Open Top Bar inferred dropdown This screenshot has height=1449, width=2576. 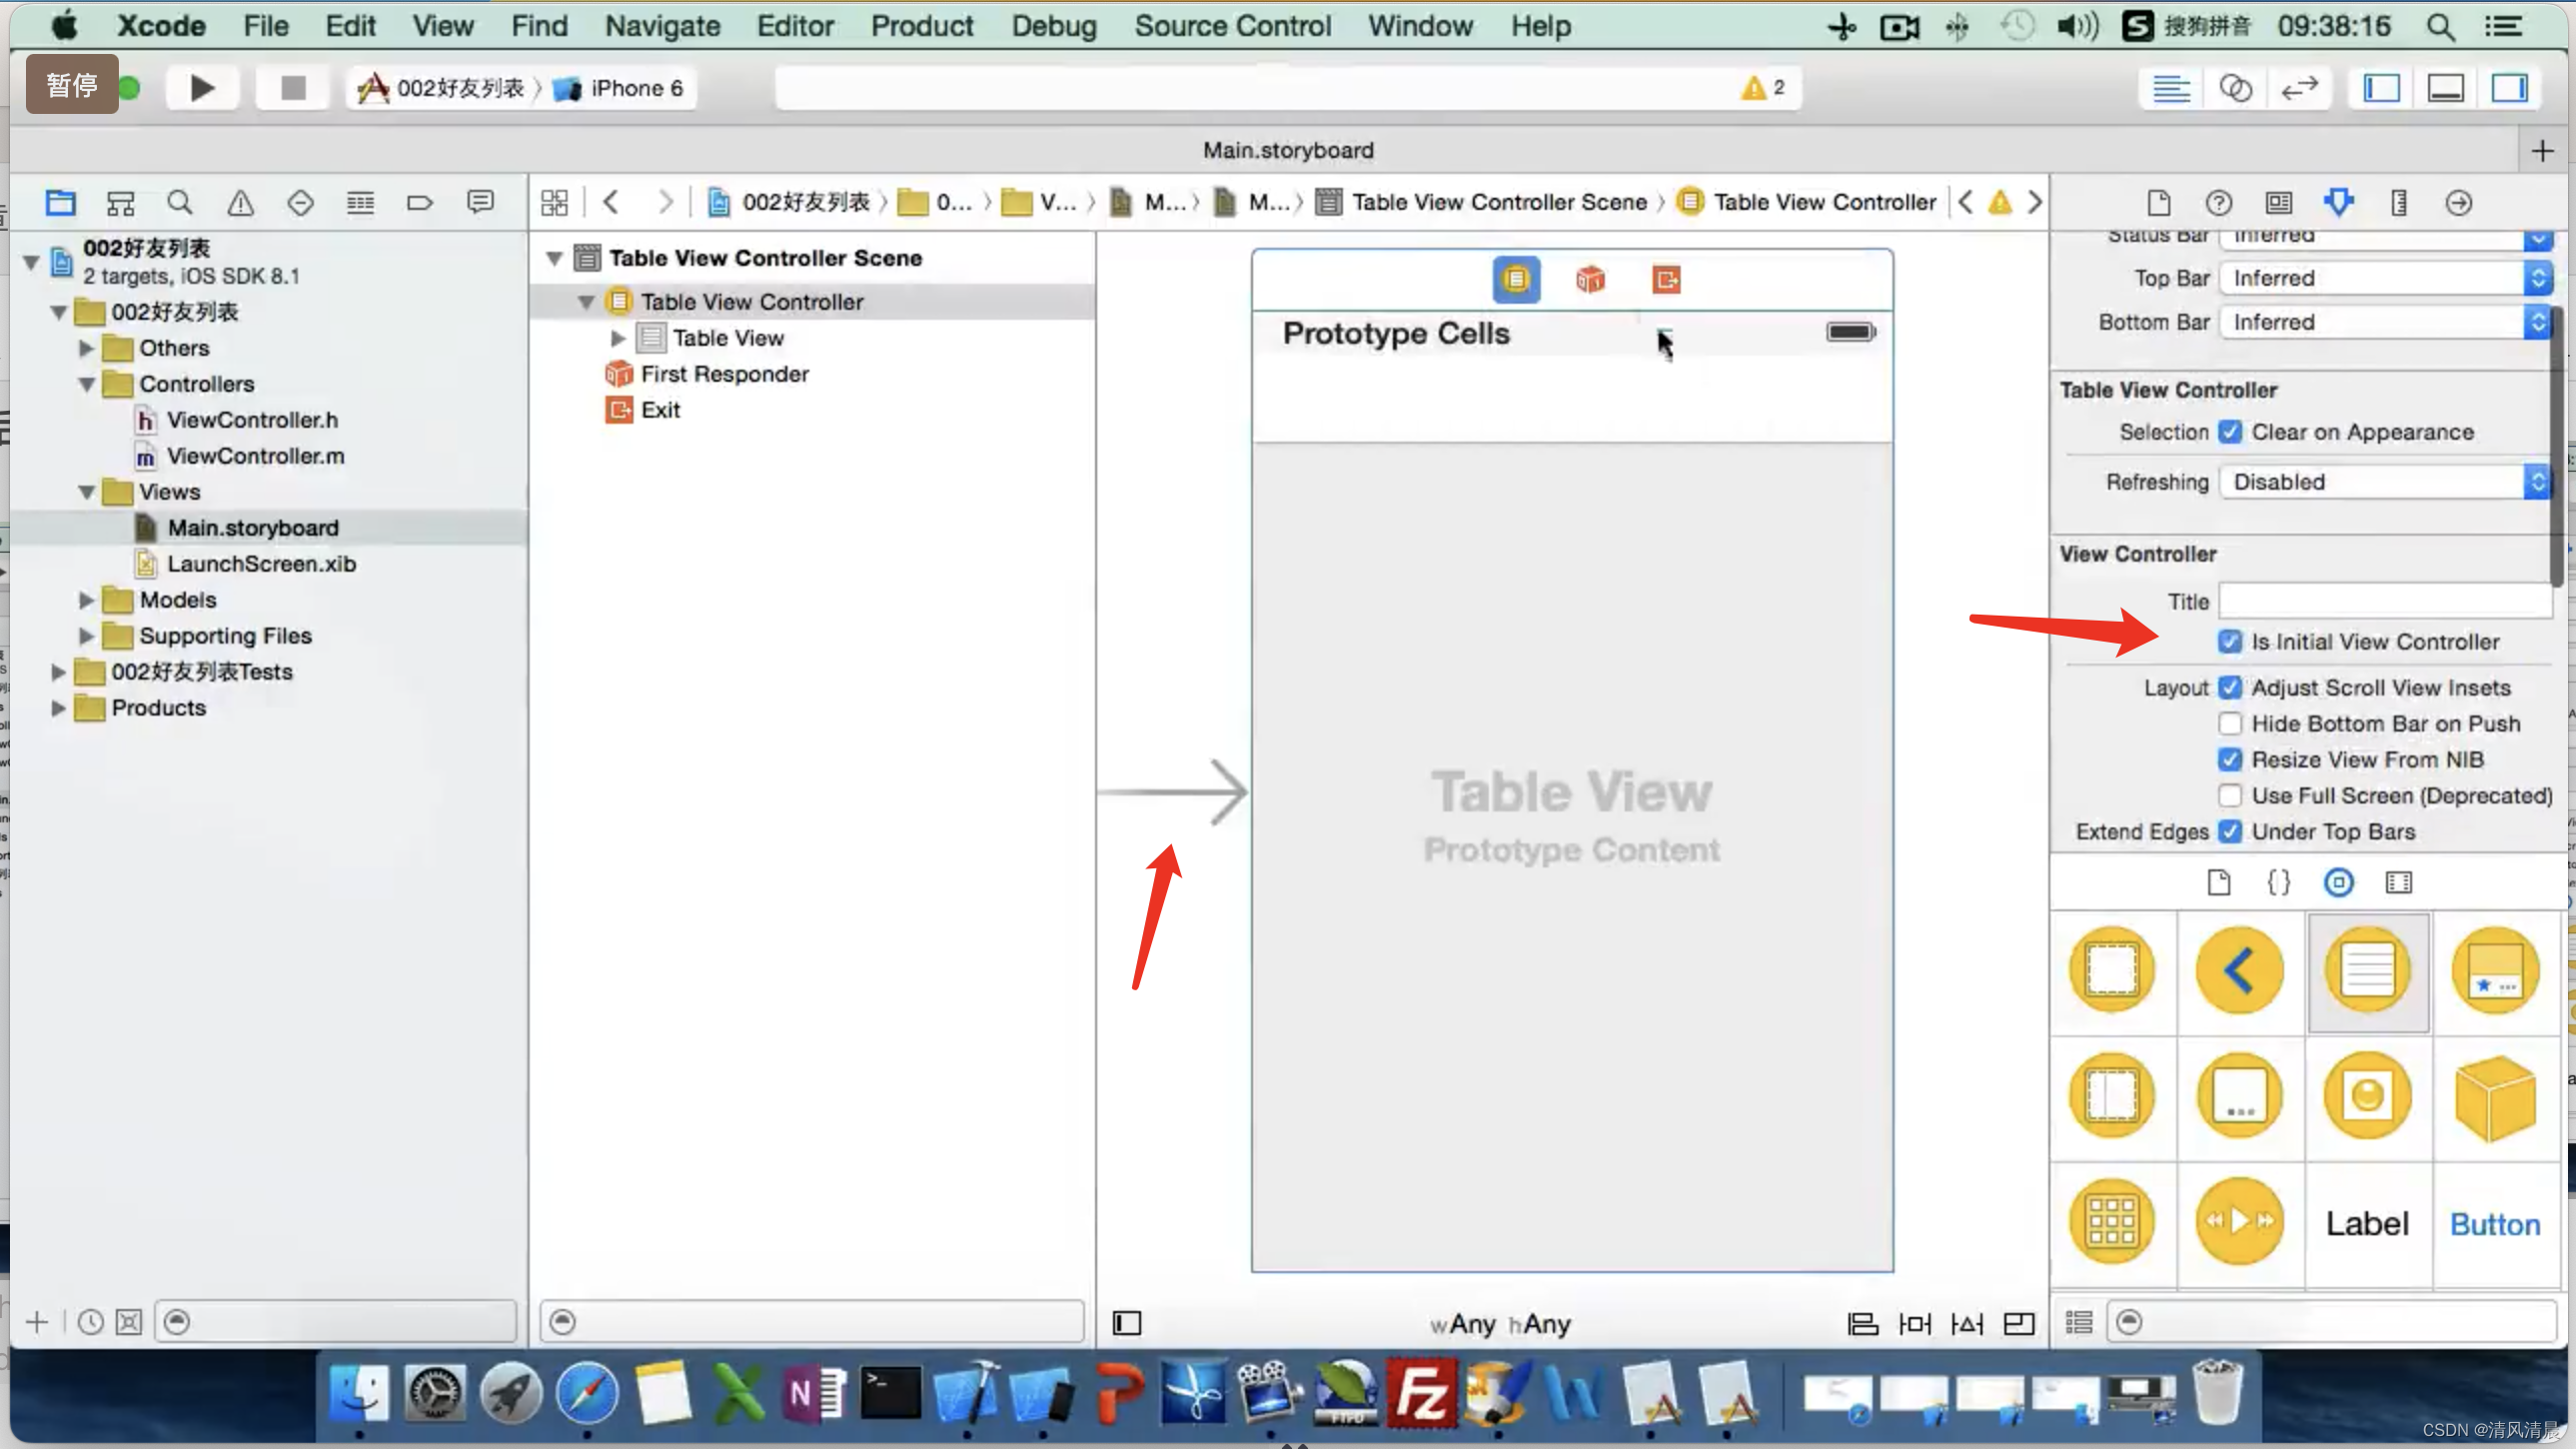[2542, 278]
